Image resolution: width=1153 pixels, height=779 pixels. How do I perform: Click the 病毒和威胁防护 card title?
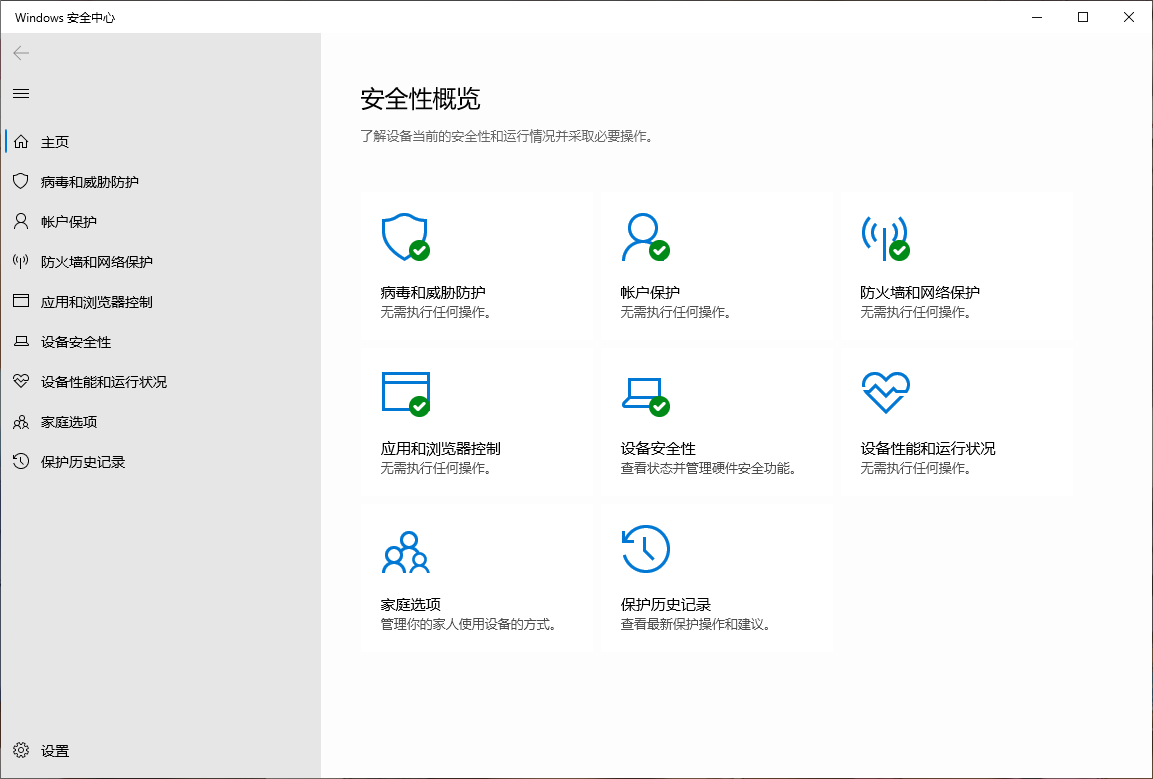[433, 292]
